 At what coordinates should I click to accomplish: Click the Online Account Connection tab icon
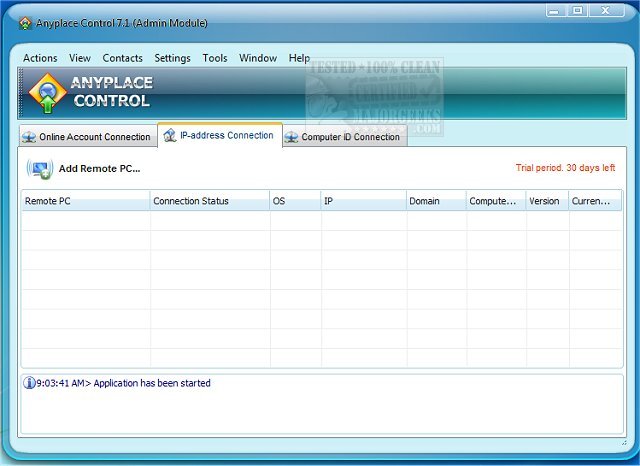click(x=29, y=137)
